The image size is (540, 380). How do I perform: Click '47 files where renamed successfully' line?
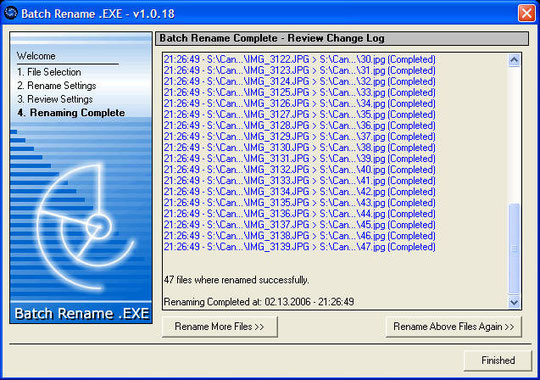pos(236,280)
